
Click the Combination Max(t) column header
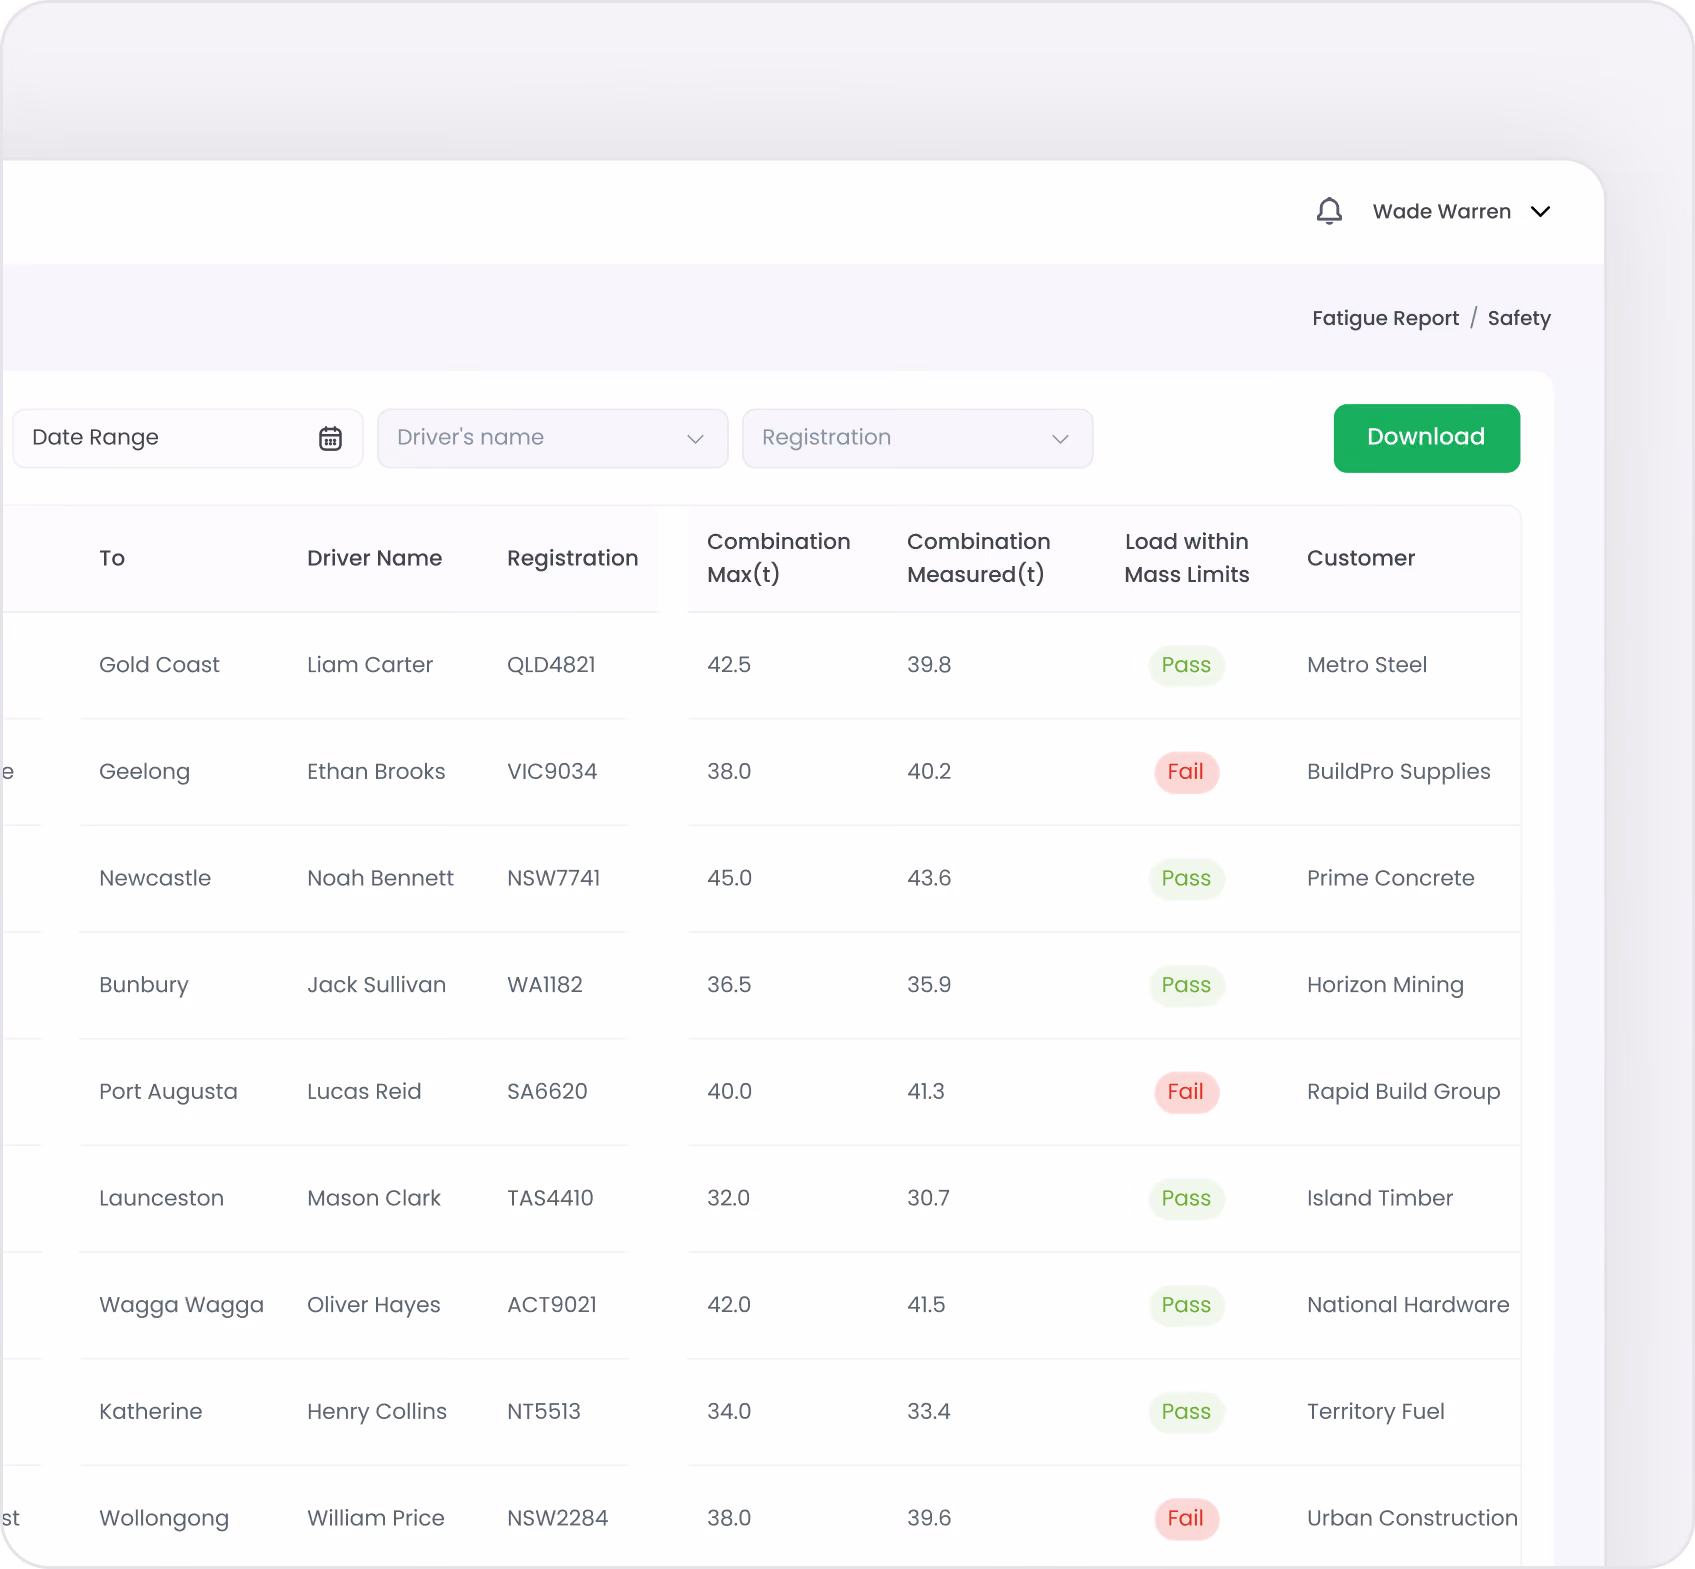[x=778, y=558]
